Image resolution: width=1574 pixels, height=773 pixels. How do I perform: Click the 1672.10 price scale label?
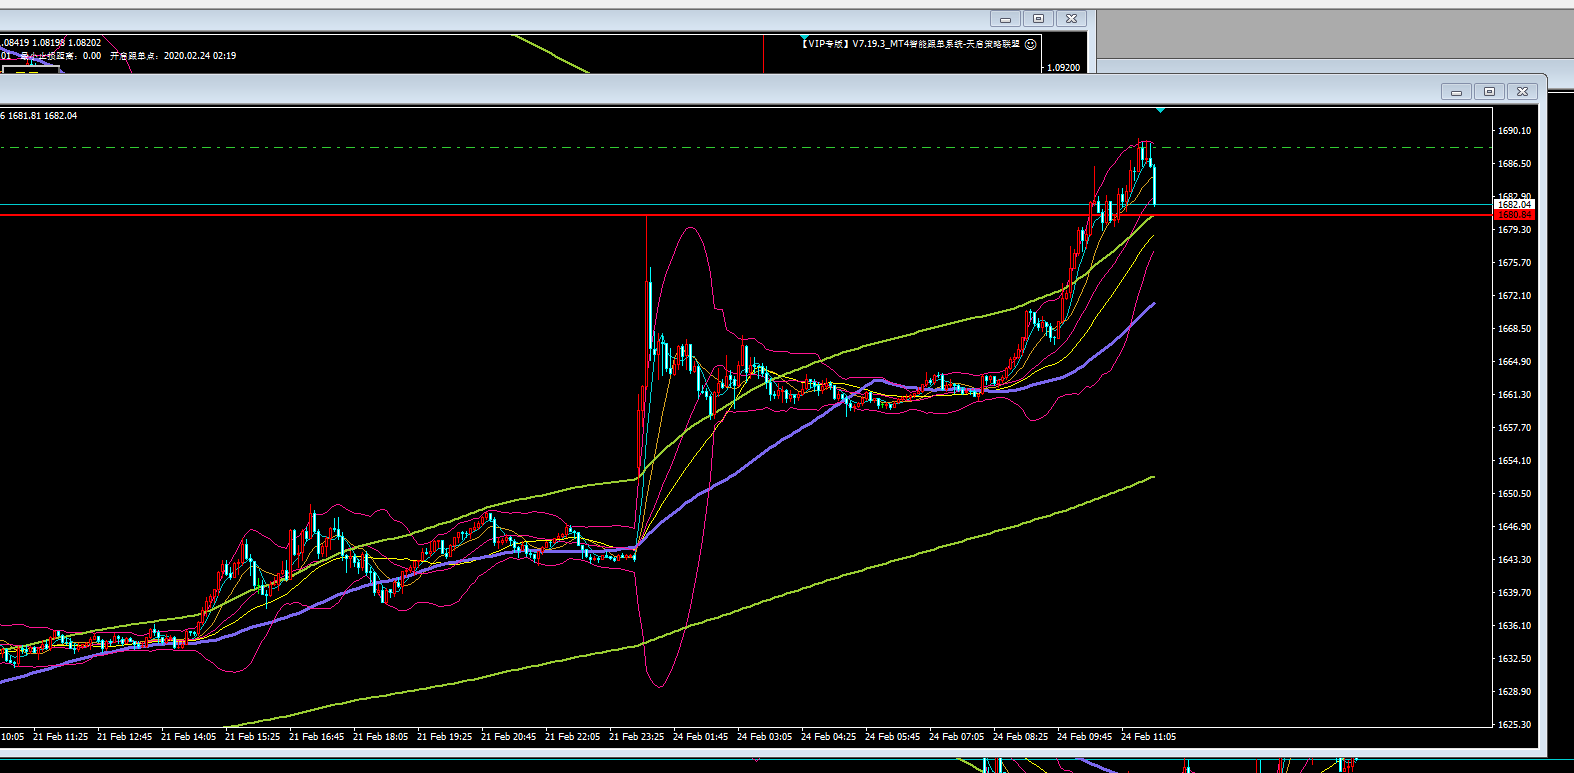coord(1514,296)
